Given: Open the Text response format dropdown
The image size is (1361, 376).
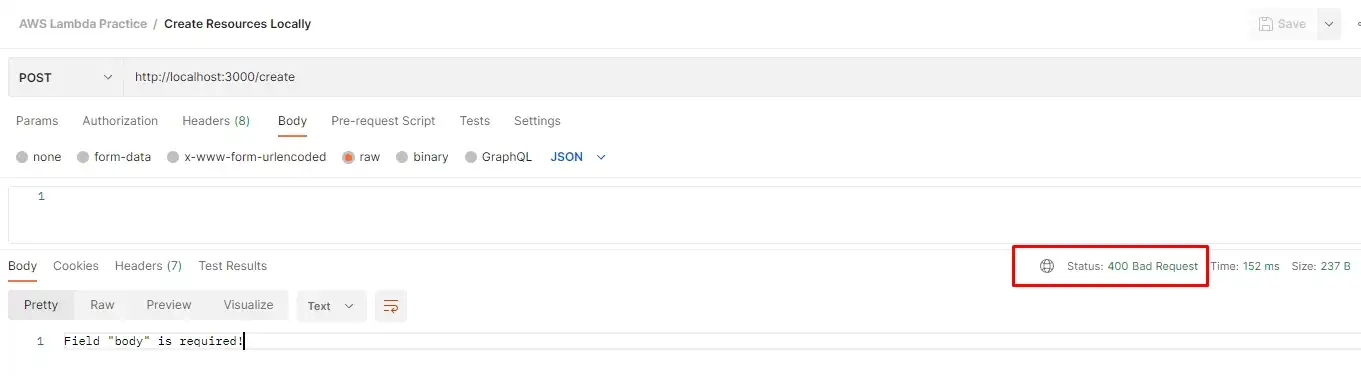Looking at the screenshot, I should [331, 306].
